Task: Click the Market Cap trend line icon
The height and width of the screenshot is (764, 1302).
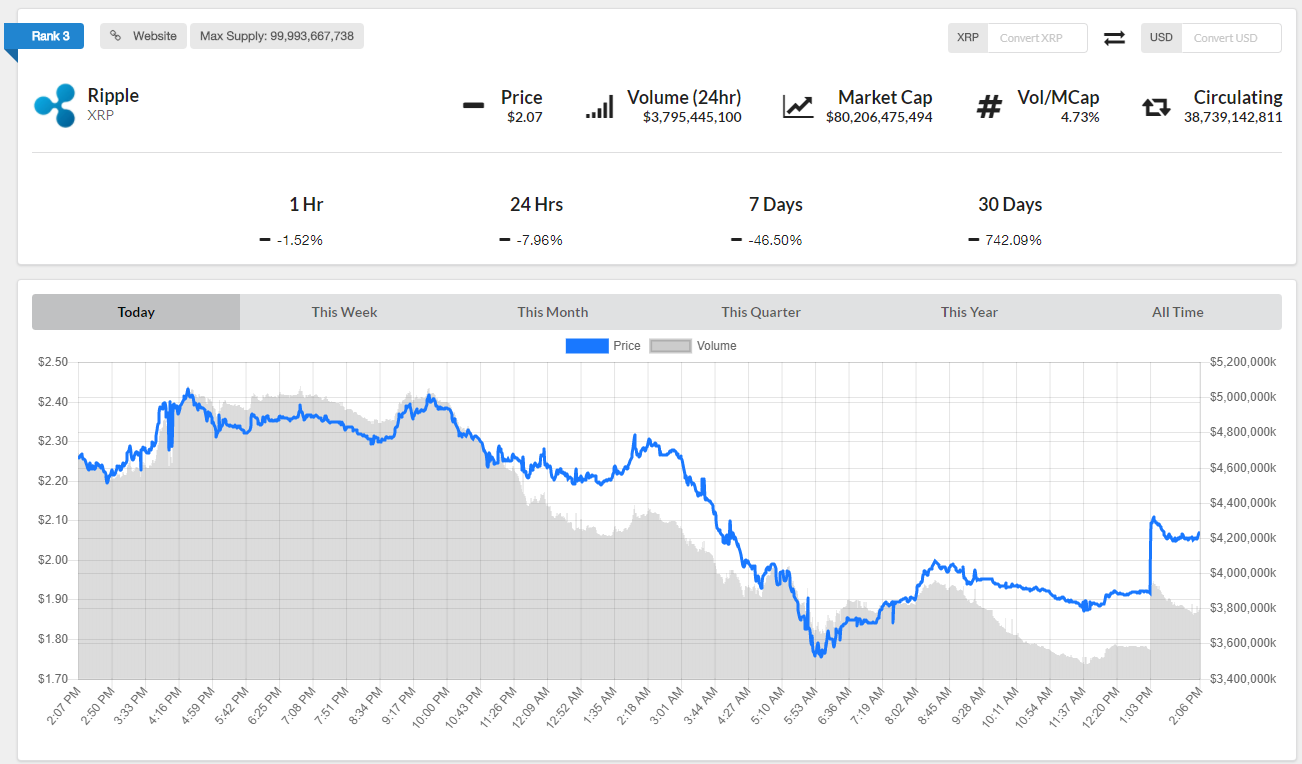Action: click(798, 106)
